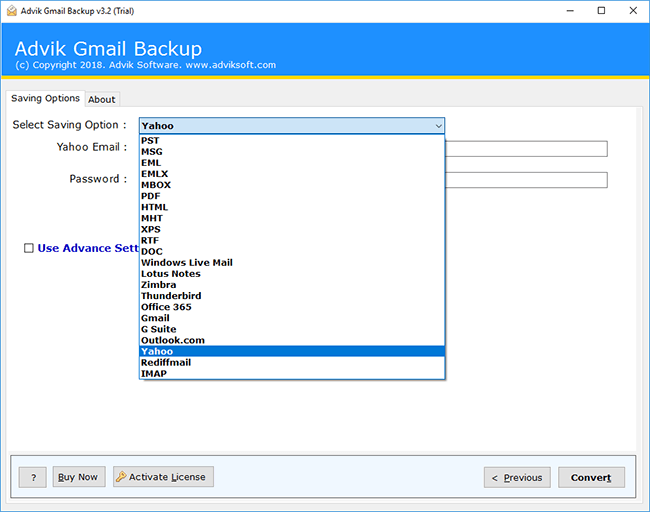Screen dimensions: 650x512
Task: Open Activate License dialog
Action: 163,477
